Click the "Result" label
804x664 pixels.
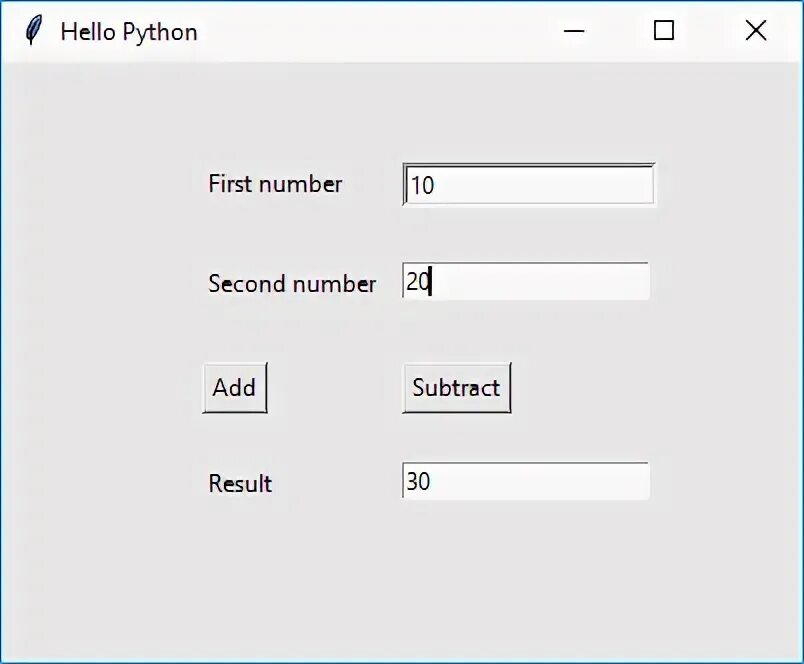pos(240,484)
